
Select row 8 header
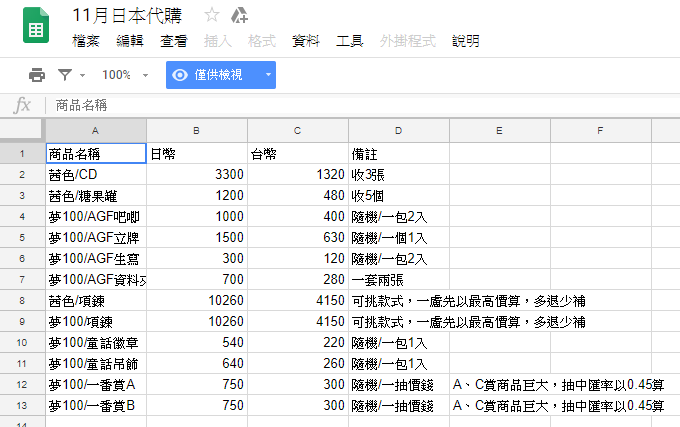click(22, 300)
